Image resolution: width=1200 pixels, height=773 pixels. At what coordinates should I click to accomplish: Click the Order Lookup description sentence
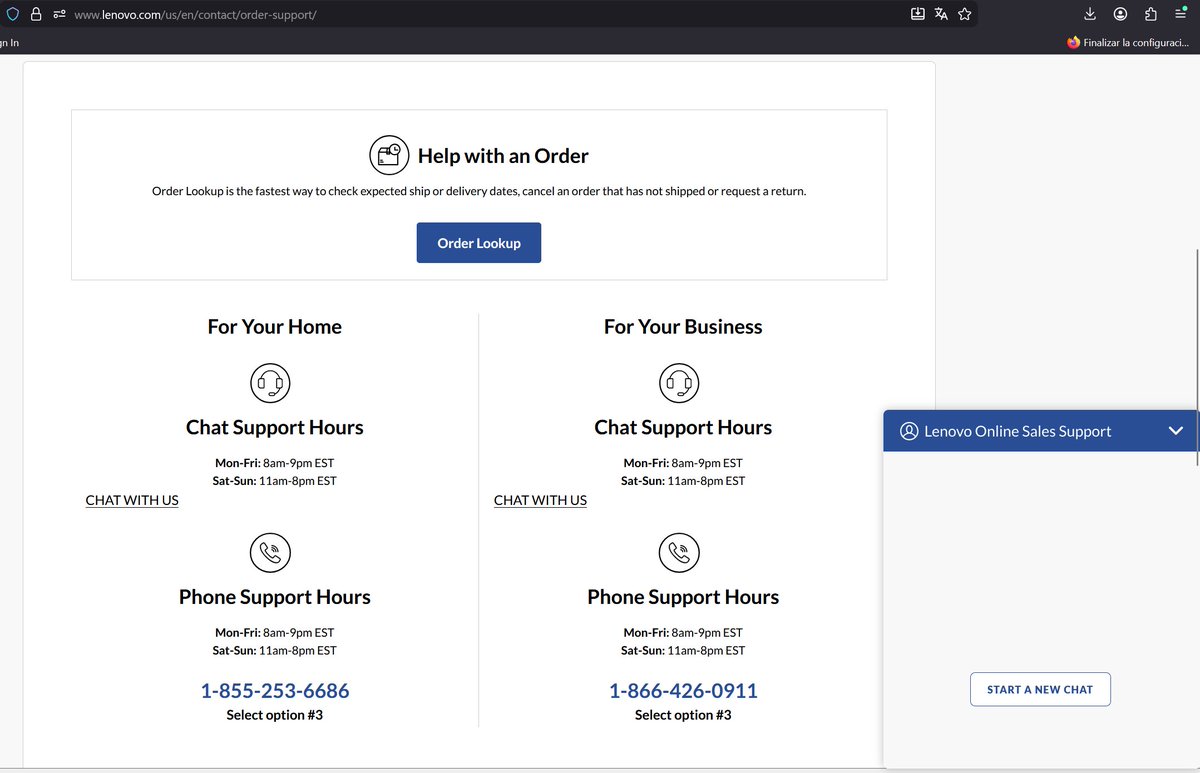[479, 191]
